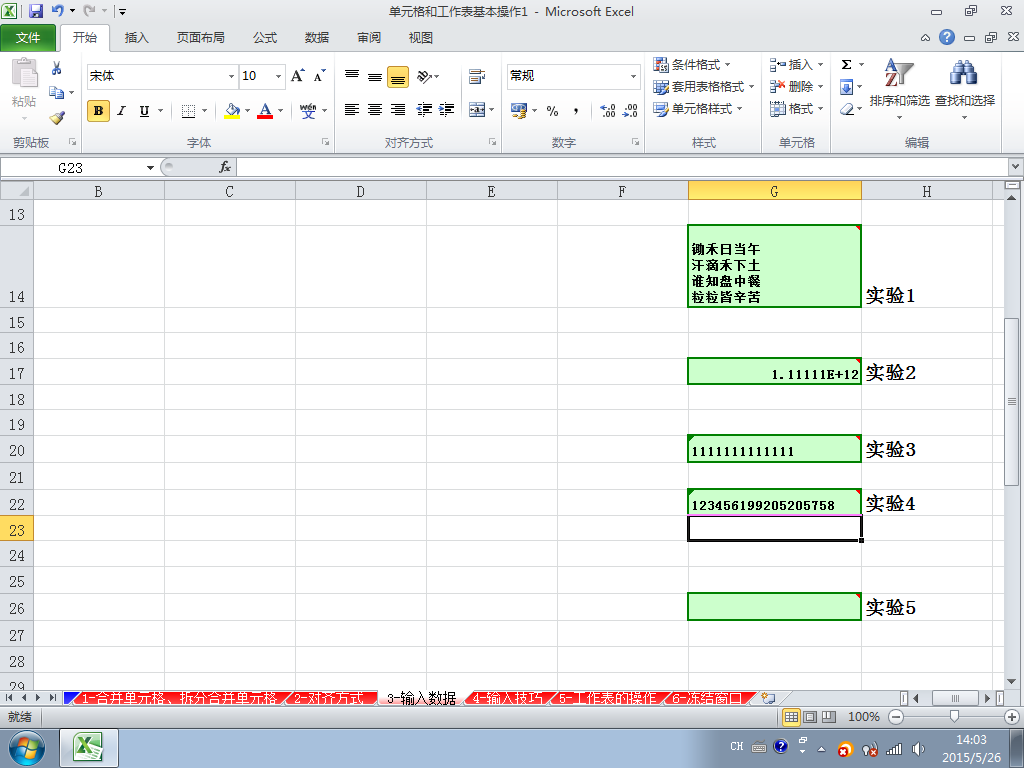Open the font color dropdown arrow

(281, 110)
